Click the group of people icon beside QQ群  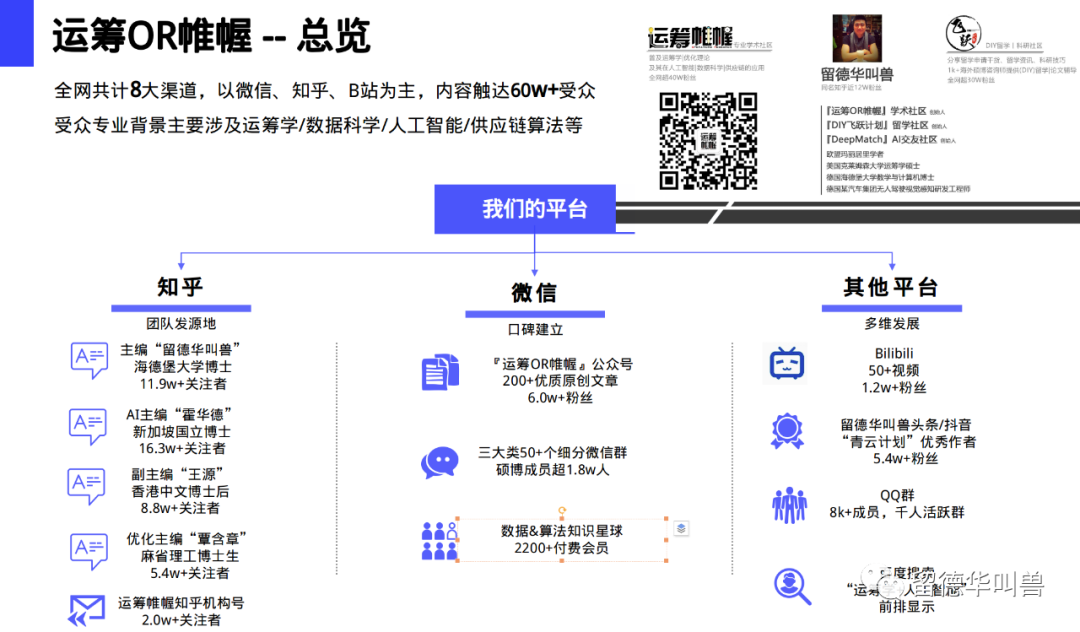pos(789,505)
